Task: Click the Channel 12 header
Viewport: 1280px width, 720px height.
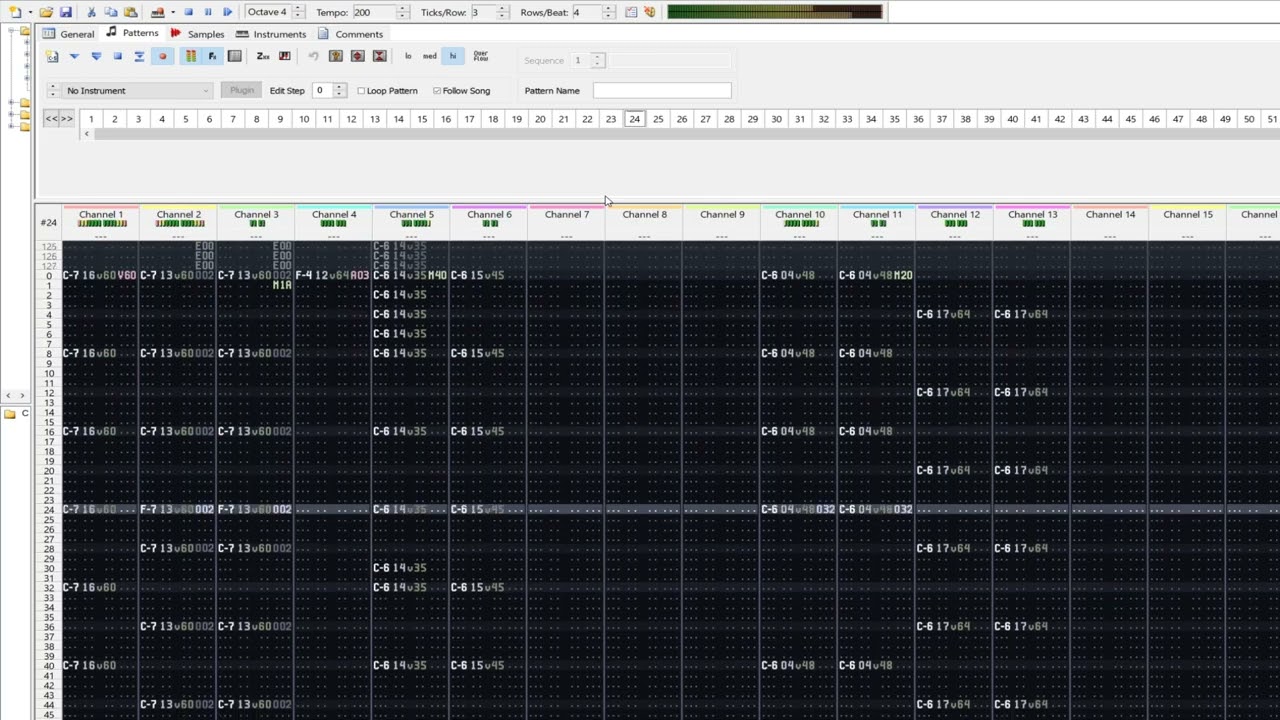Action: click(955, 219)
